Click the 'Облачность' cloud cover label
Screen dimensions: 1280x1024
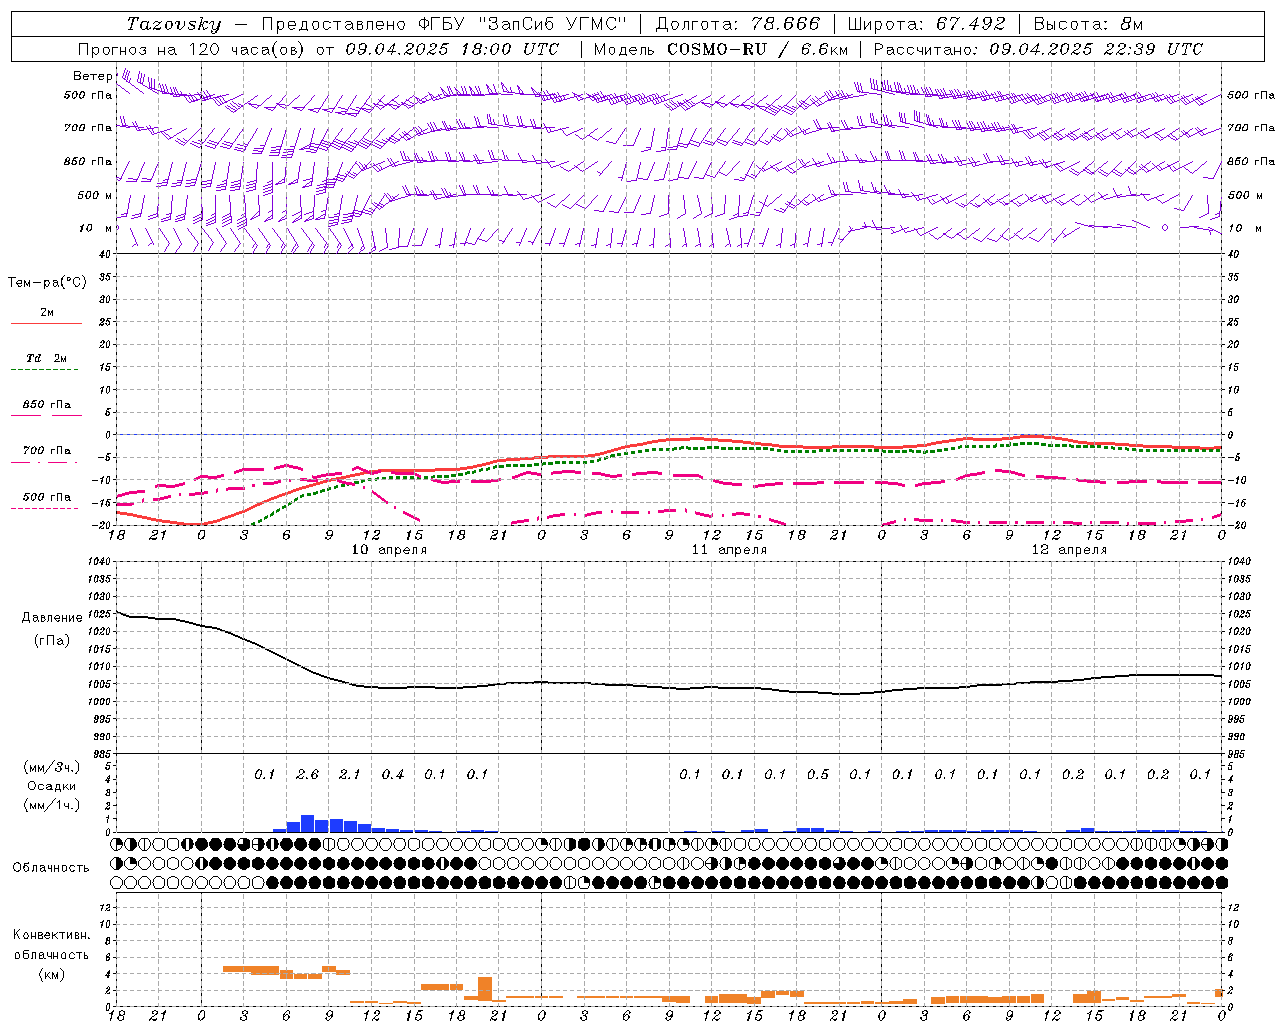51,868
